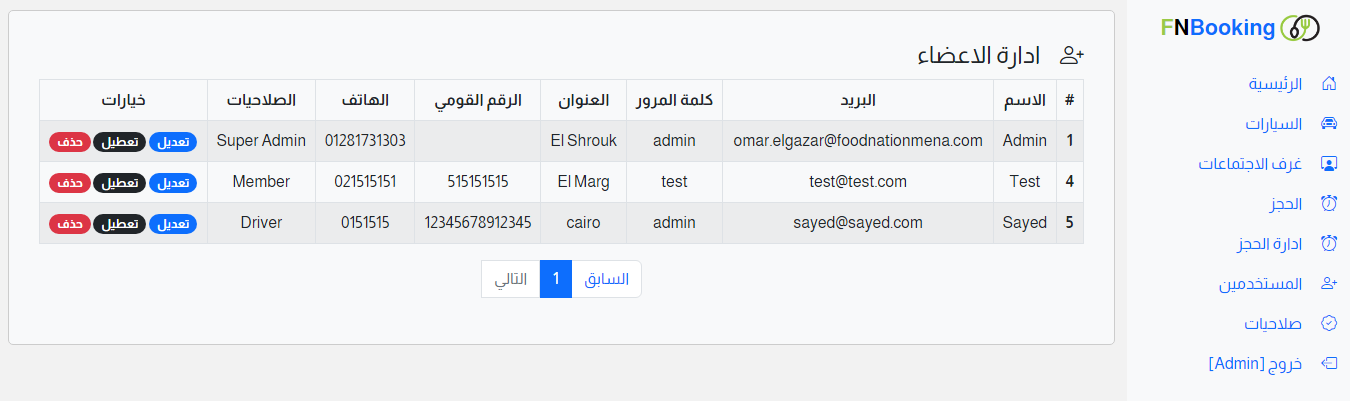Click the add-user icon beside المستخدمين

[x=1329, y=284]
